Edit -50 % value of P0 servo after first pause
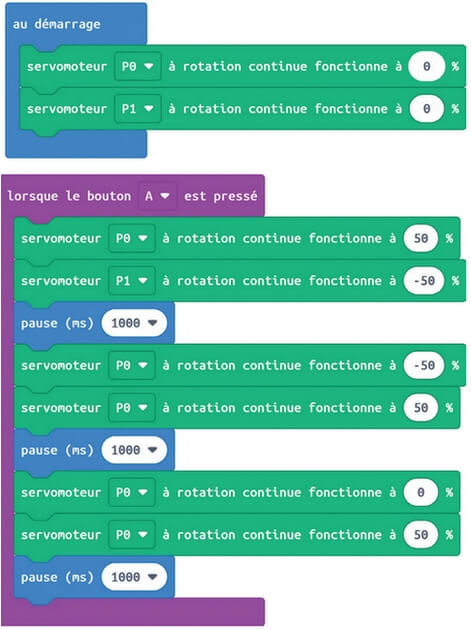 [x=424, y=365]
